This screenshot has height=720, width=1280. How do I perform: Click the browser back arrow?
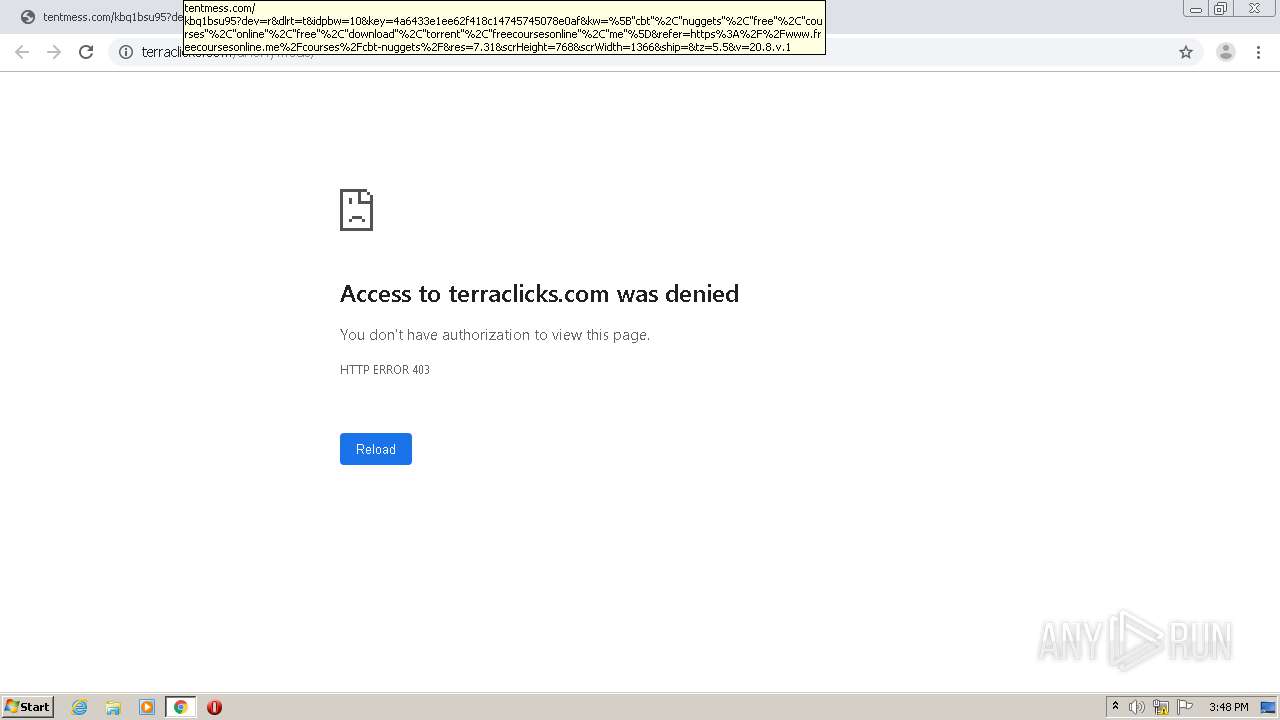(22, 52)
